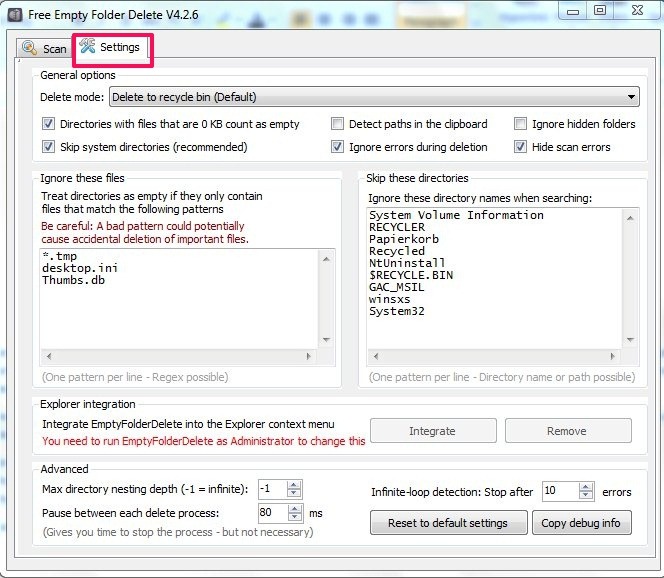The image size is (664, 578).
Task: Click up arrow of ignore files vertical scrollbar
Action: (x=326, y=259)
